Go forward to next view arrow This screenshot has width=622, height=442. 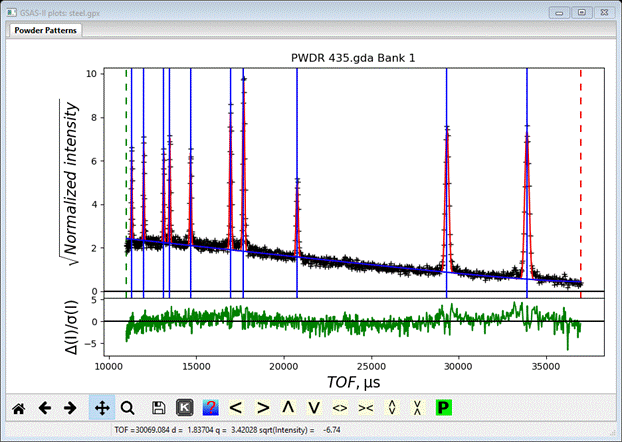[x=70, y=408]
